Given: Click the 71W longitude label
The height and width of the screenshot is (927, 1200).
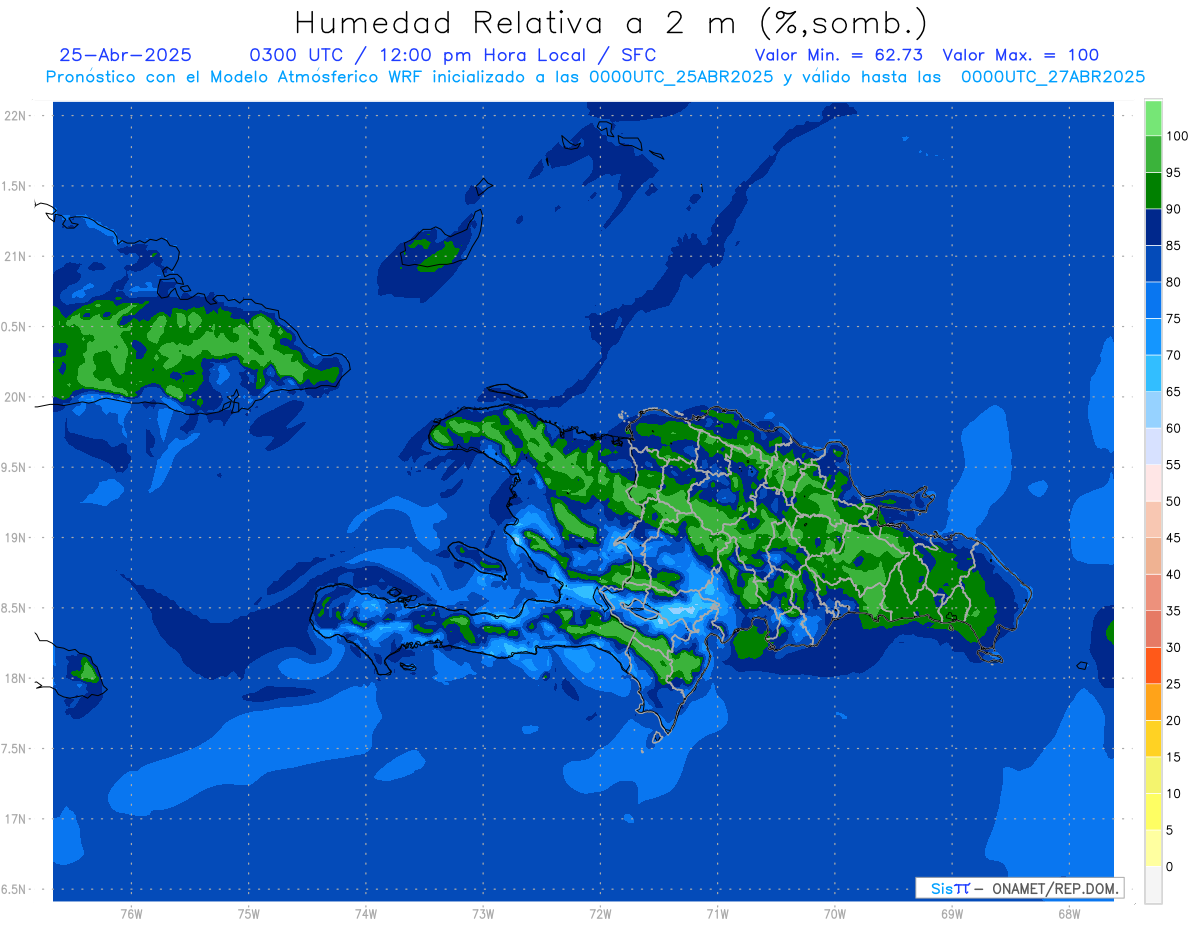Looking at the screenshot, I should (x=717, y=914).
